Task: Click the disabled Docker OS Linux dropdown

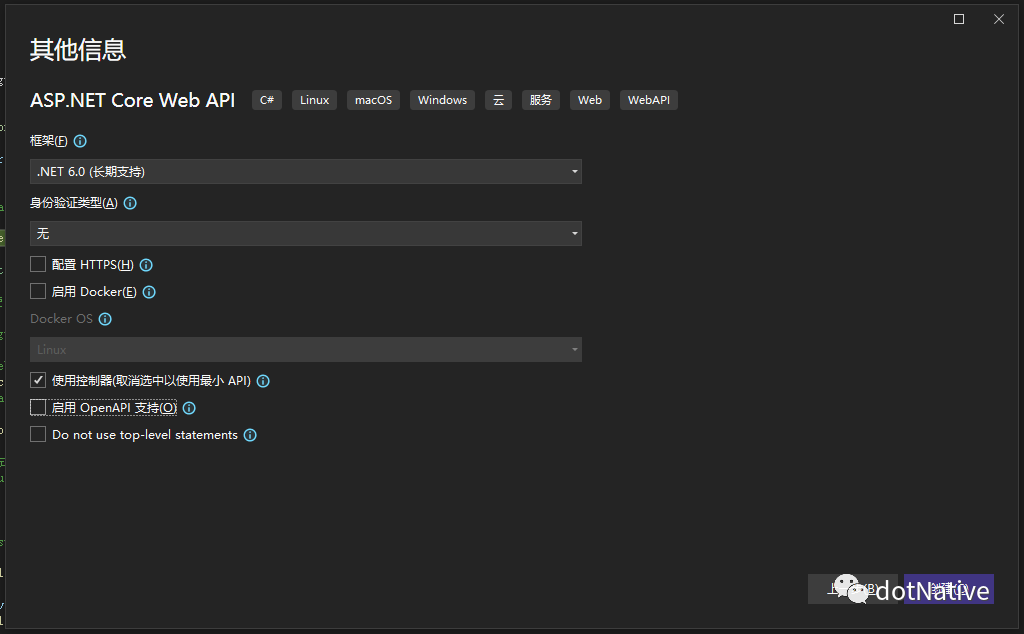Action: click(306, 349)
